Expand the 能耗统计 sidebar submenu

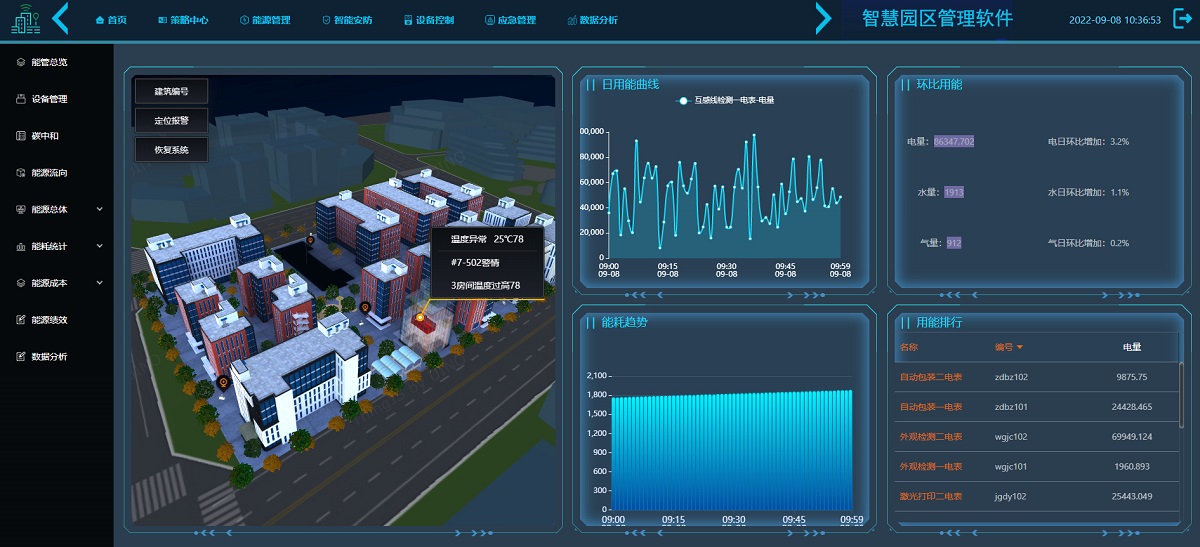tap(99, 247)
